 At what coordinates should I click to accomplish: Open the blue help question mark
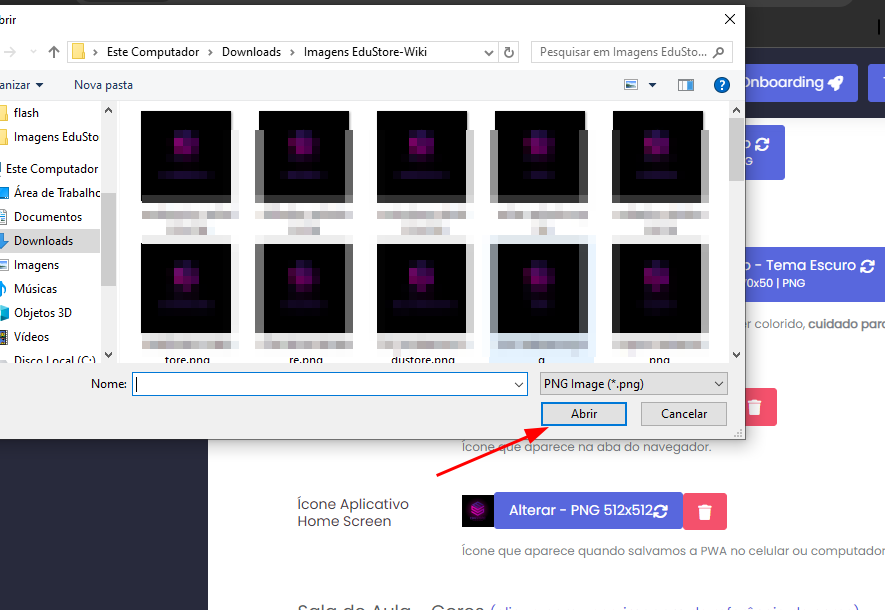(721, 85)
